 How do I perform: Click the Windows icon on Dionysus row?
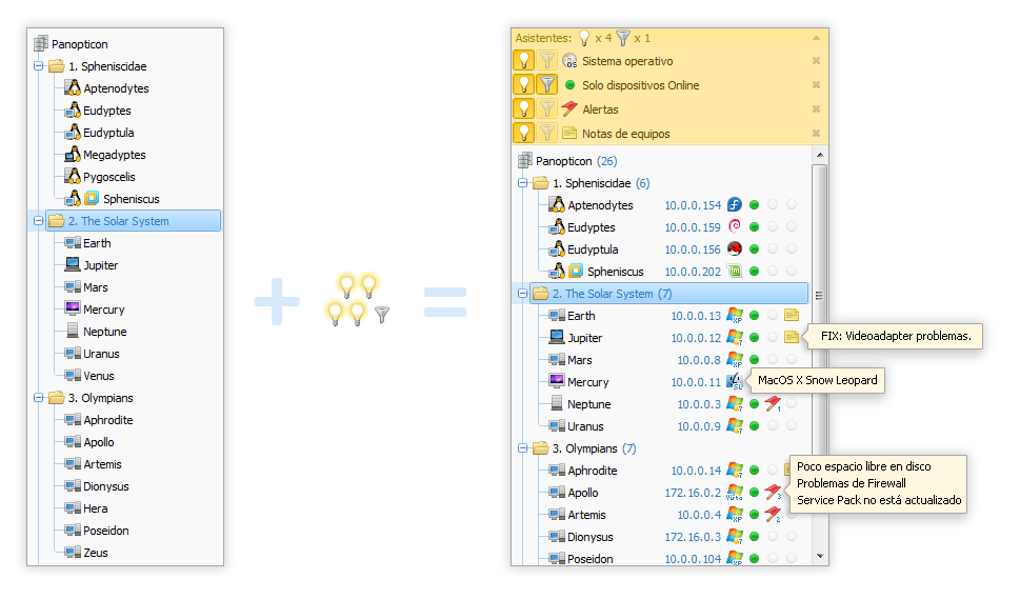[734, 537]
